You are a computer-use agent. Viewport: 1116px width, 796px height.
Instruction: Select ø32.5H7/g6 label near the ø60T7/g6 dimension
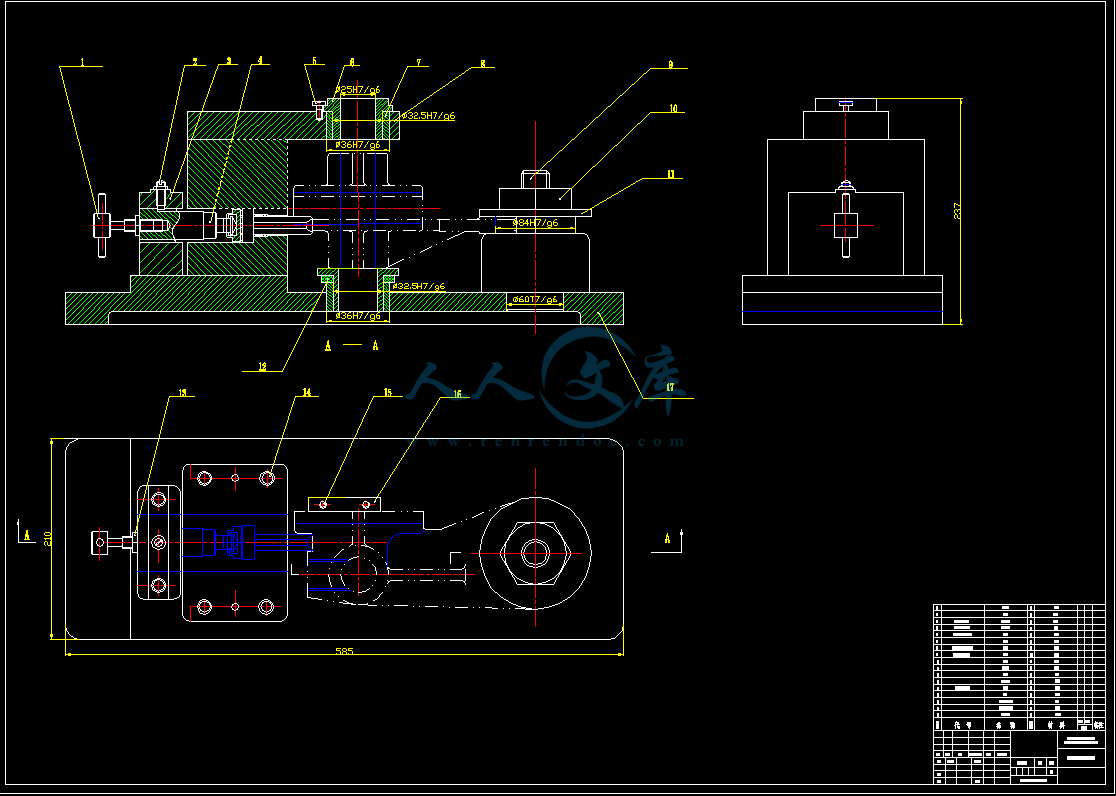pos(418,286)
